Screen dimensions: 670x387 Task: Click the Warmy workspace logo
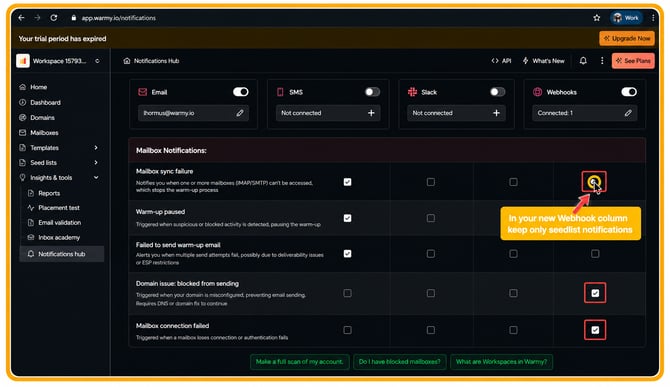23,61
